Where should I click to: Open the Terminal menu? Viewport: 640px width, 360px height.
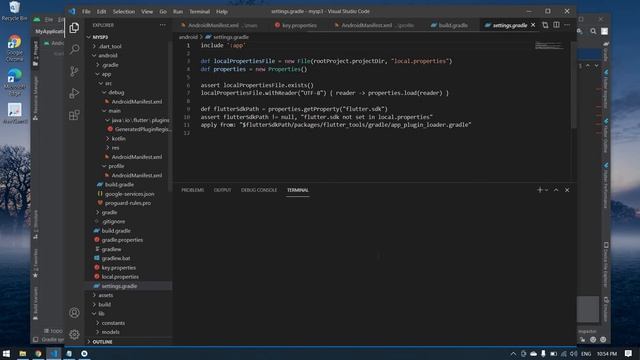[200, 11]
